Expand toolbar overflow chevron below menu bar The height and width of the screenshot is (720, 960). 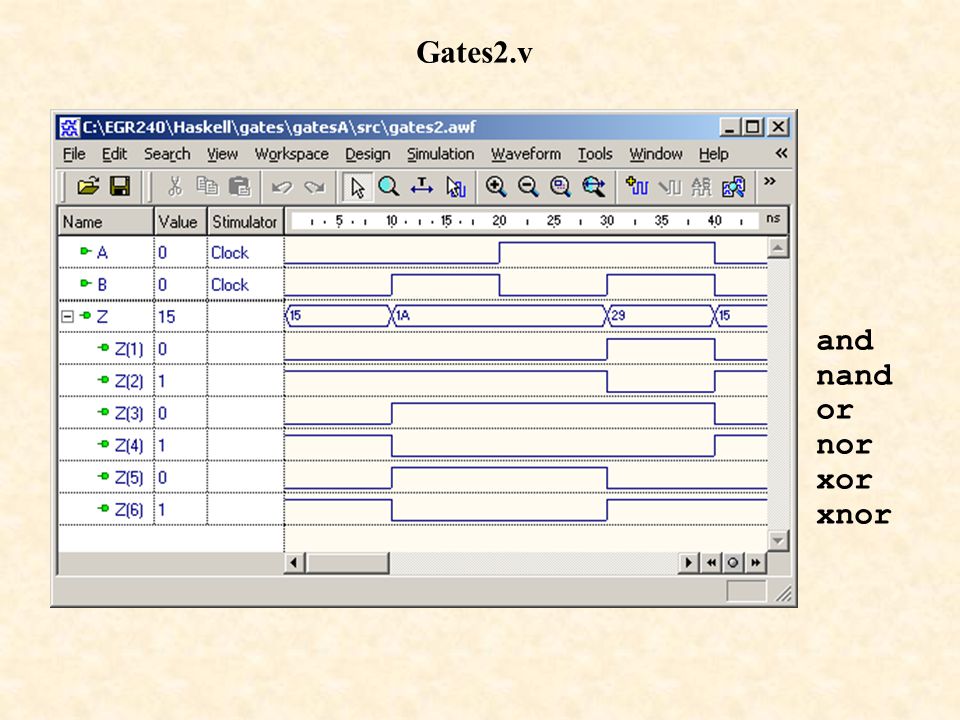coord(770,181)
